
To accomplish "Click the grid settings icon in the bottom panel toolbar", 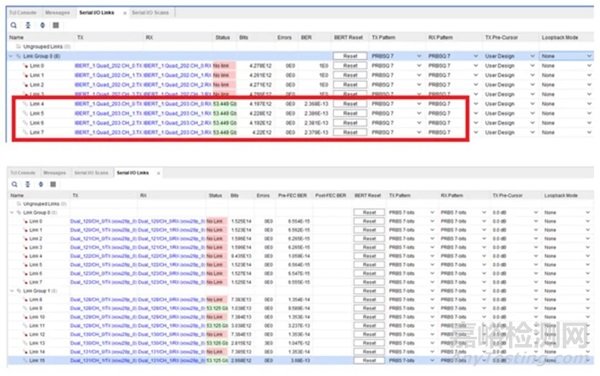I will tap(53, 184).
